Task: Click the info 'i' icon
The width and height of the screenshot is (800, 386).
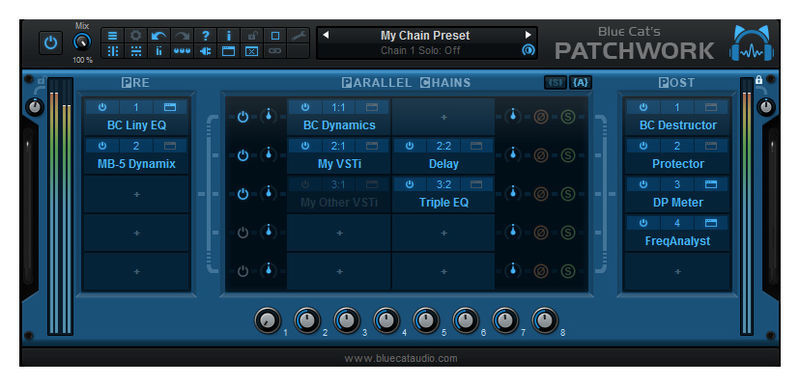Action: point(229,36)
